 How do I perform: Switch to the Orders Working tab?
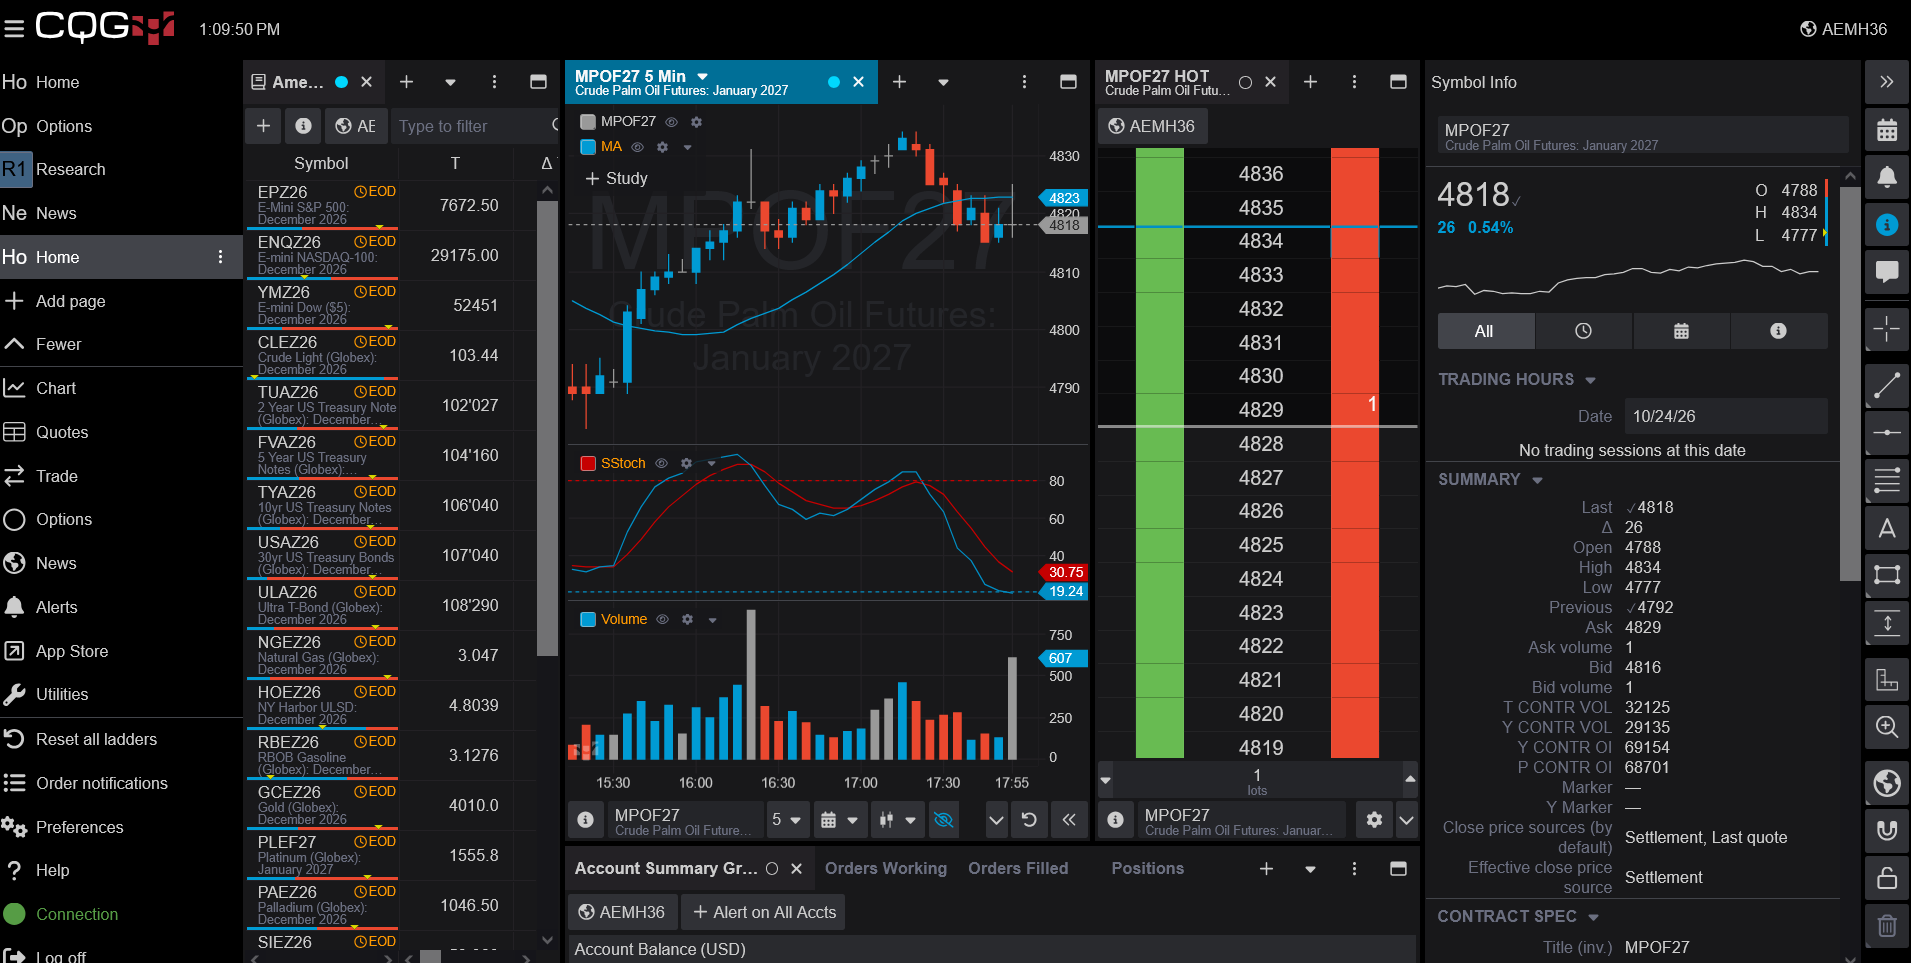click(885, 869)
